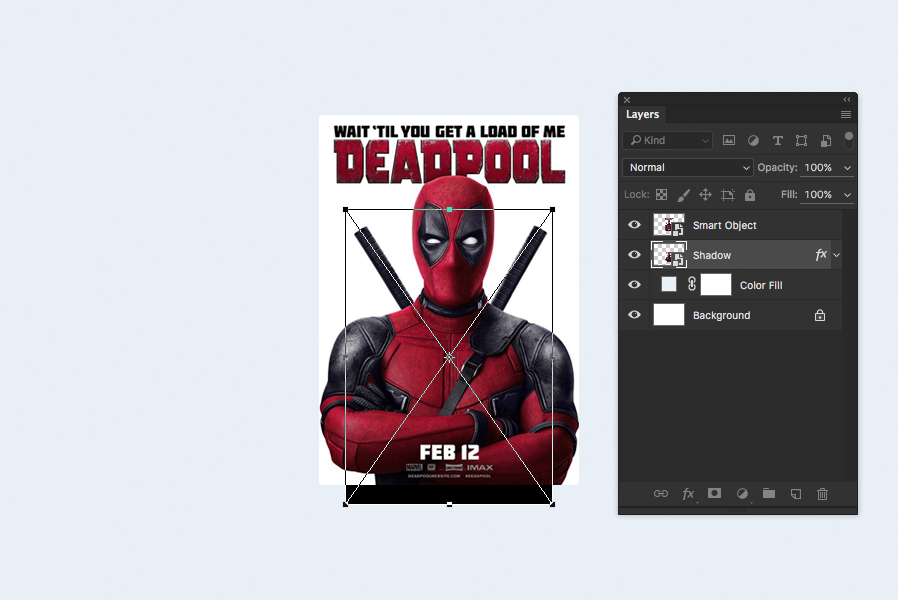
Task: Click top-right transform corner handle
Action: pos(552,210)
